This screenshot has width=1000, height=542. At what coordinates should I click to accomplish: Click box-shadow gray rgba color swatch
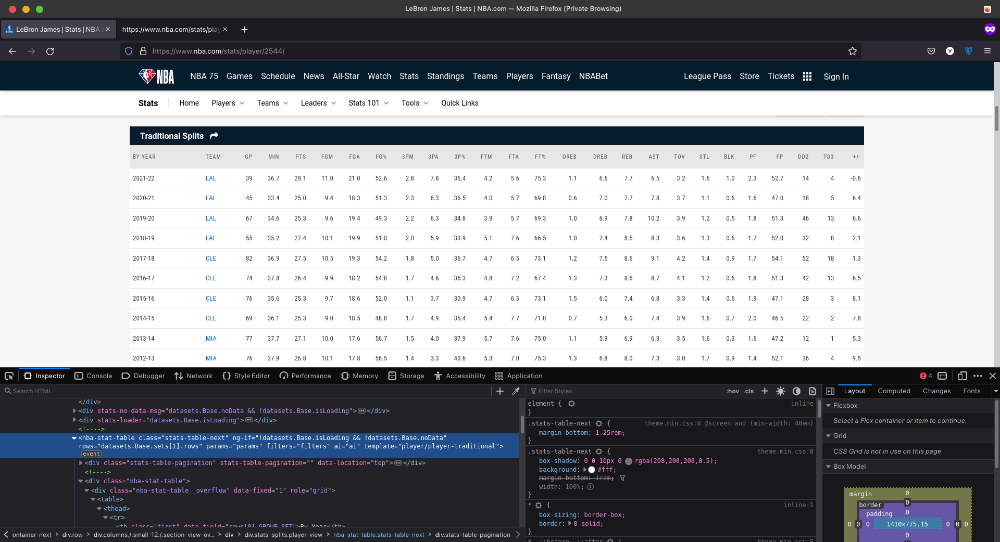pyautogui.click(x=628, y=460)
